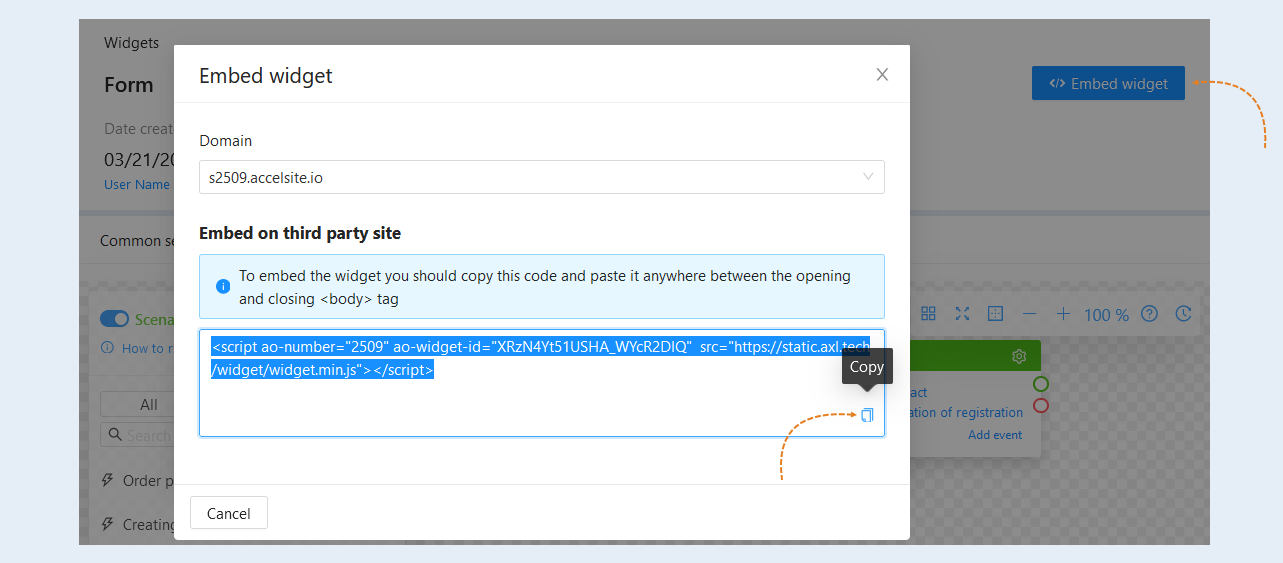The image size is (1283, 563).
Task: Select the All filter tab
Action: 138,405
